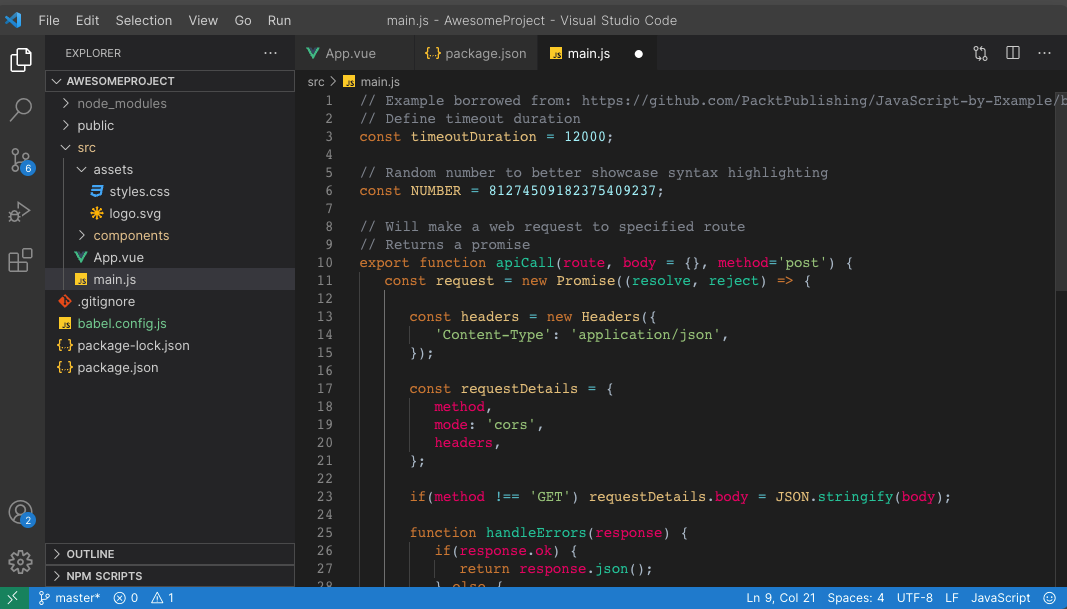Collapse the AWESOMEPROJECT section
Image resolution: width=1067 pixels, height=609 pixels.
coord(170,81)
